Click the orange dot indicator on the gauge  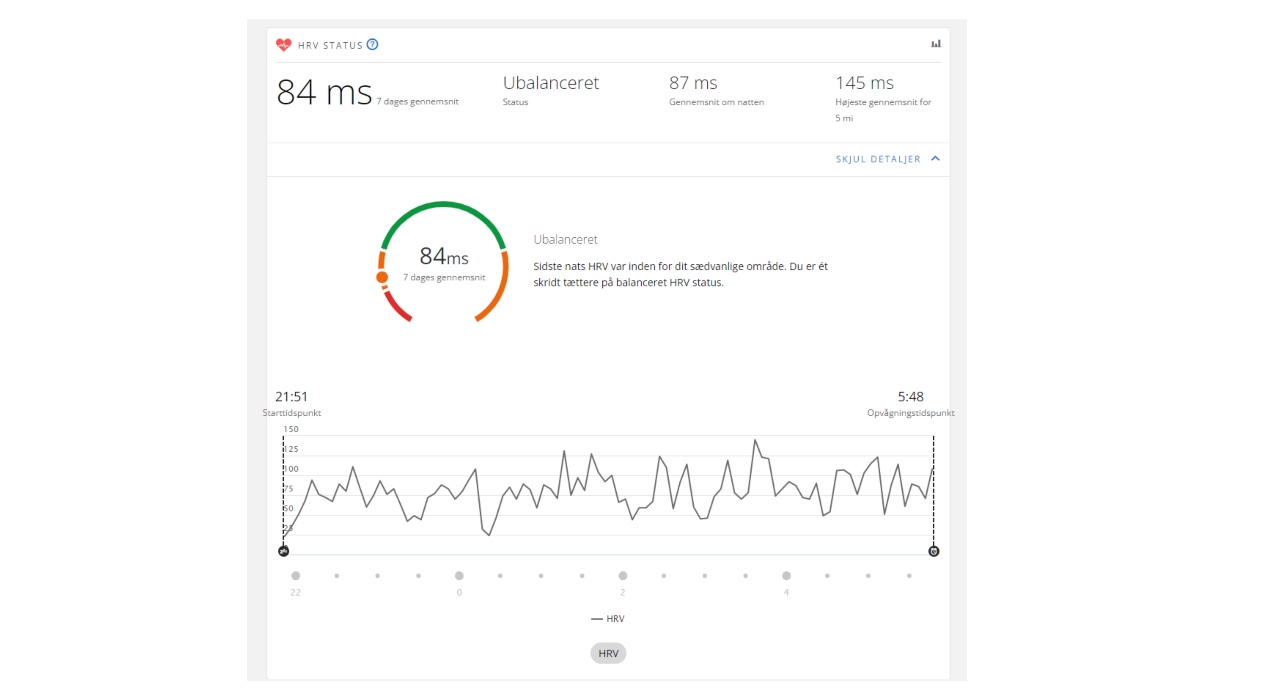382,277
